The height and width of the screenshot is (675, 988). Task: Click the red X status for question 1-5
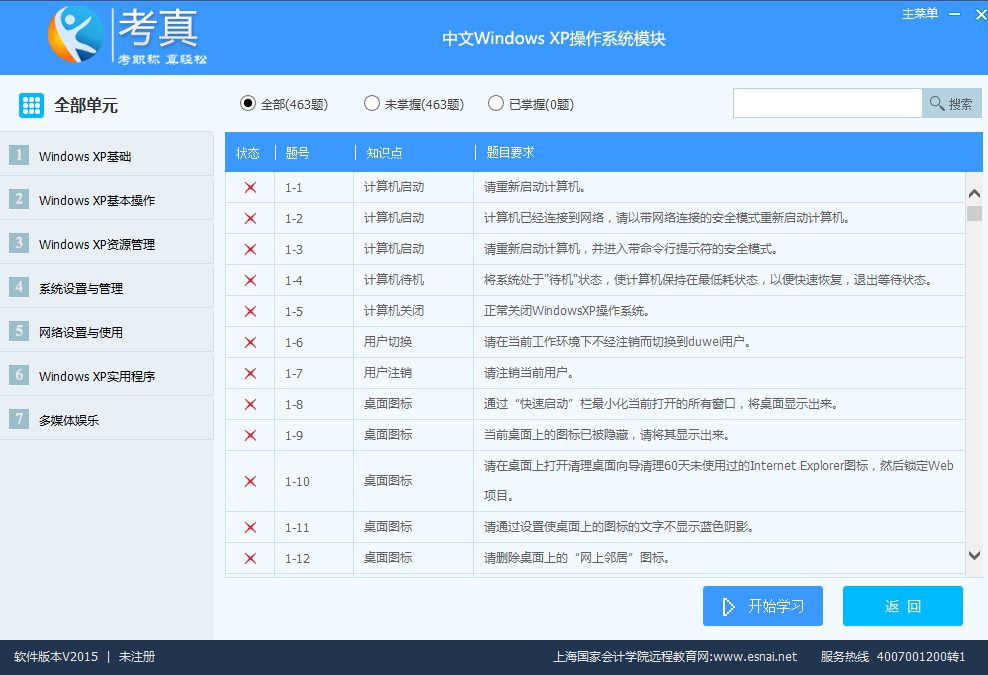point(250,311)
